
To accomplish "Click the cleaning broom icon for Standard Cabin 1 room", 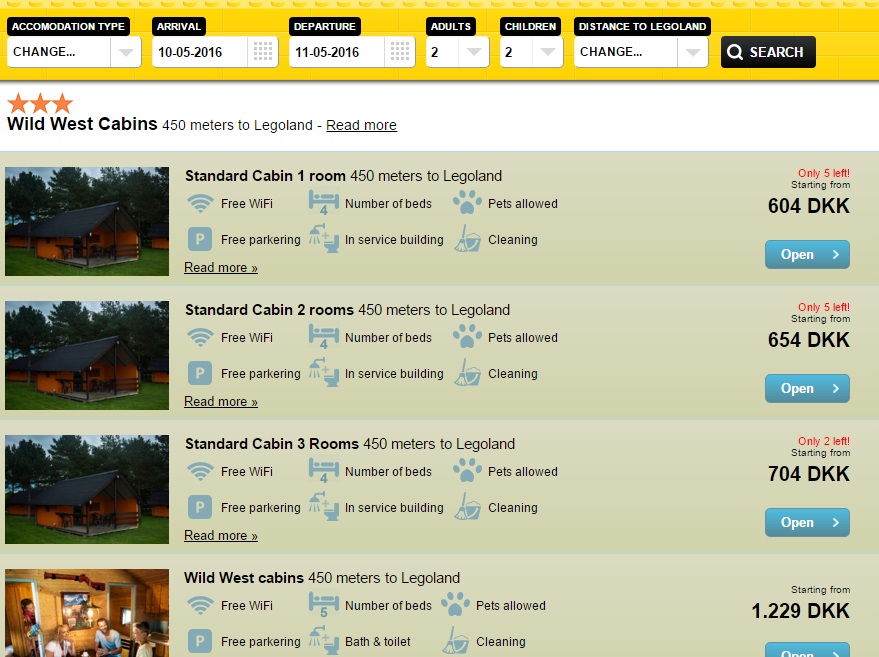I will click(x=467, y=239).
